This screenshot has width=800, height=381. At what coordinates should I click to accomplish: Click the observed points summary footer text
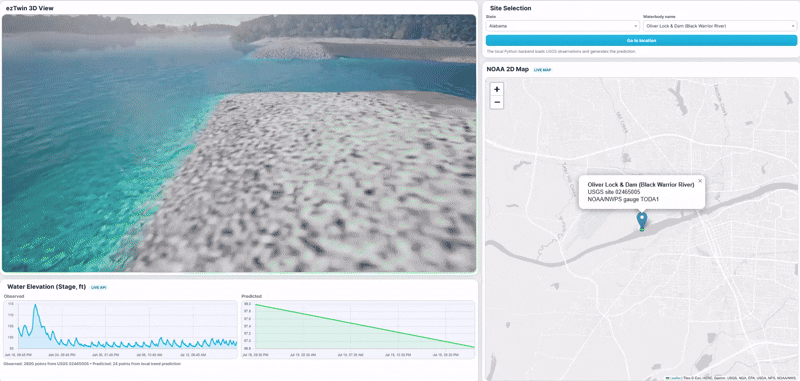[x=92, y=364]
